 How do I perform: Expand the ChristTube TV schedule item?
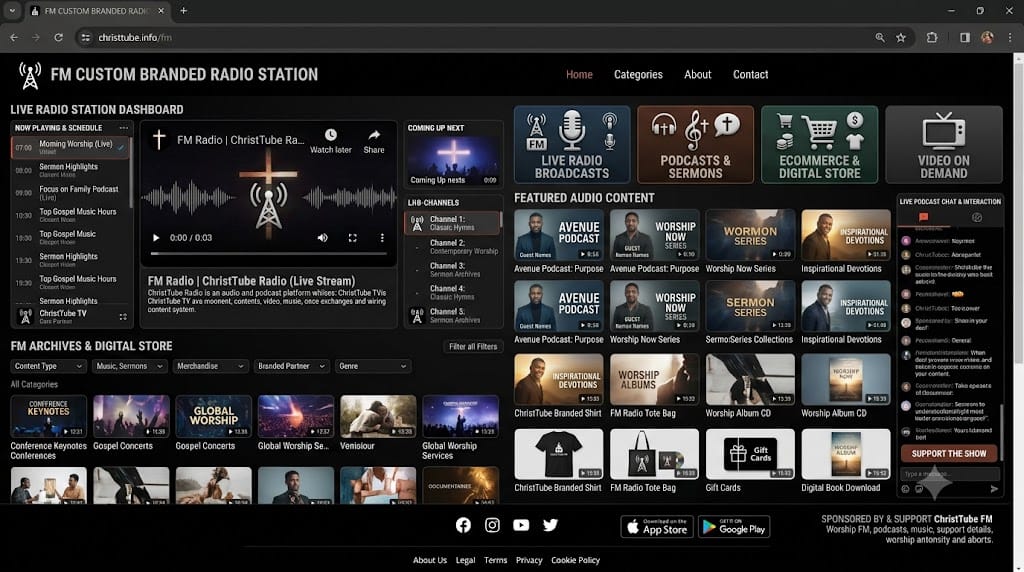click(x=123, y=317)
